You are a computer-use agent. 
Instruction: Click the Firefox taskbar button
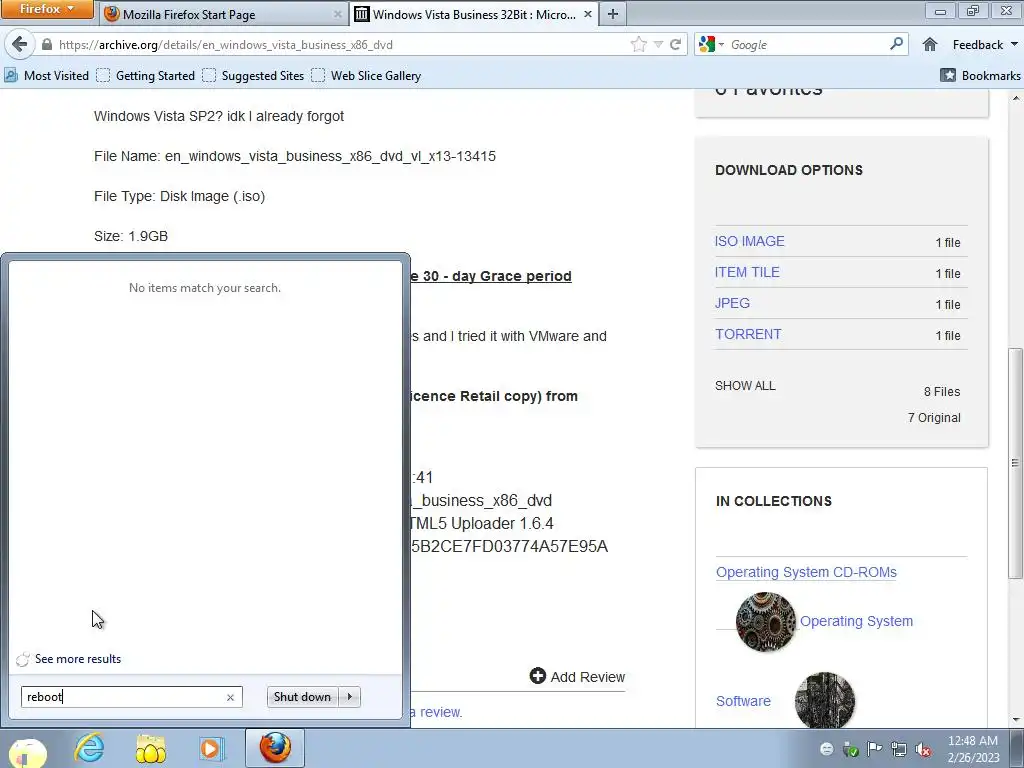pos(275,748)
